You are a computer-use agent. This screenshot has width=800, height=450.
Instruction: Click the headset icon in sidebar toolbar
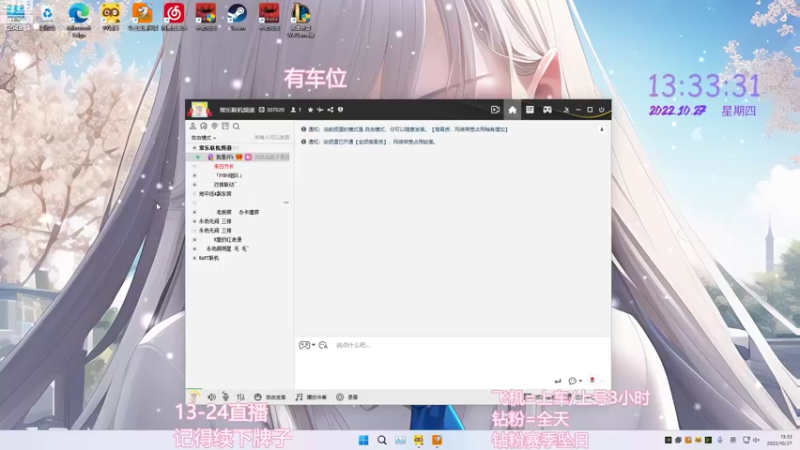click(x=204, y=126)
